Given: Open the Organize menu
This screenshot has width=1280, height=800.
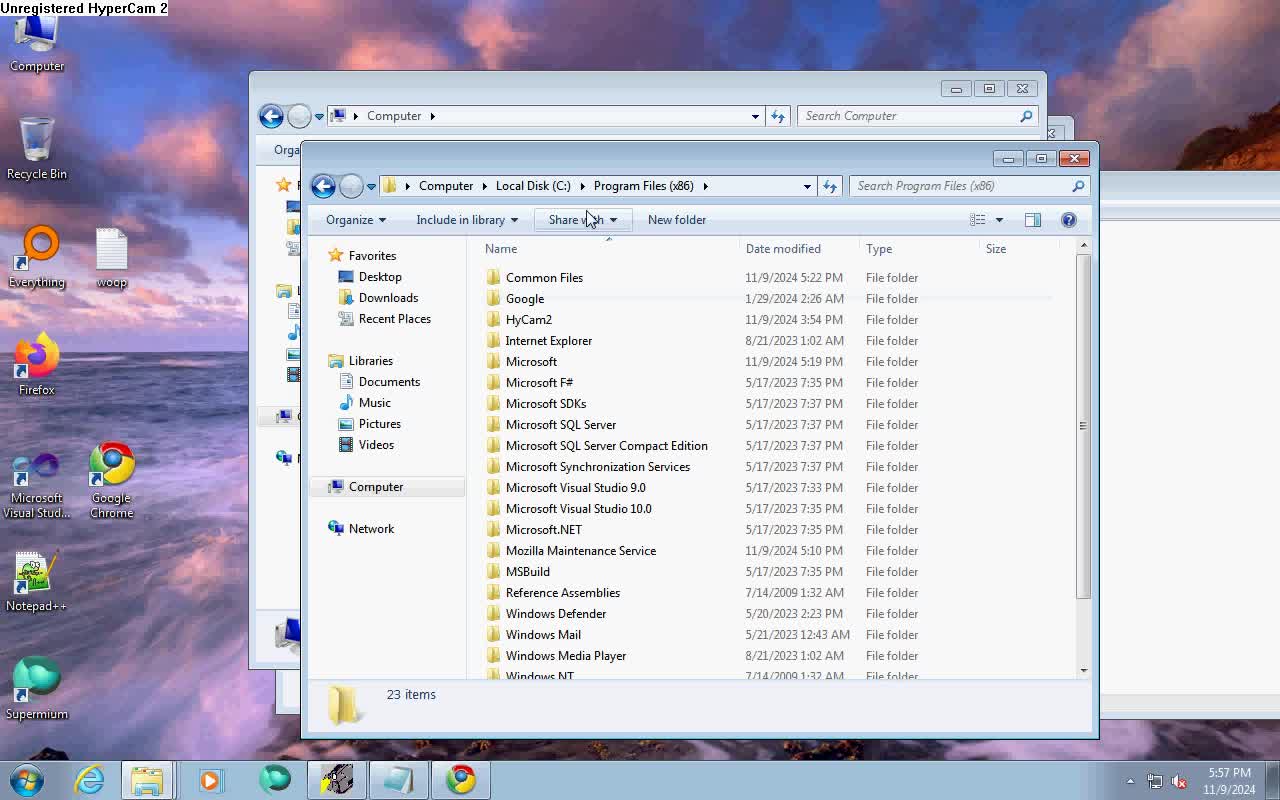Looking at the screenshot, I should pos(356,220).
